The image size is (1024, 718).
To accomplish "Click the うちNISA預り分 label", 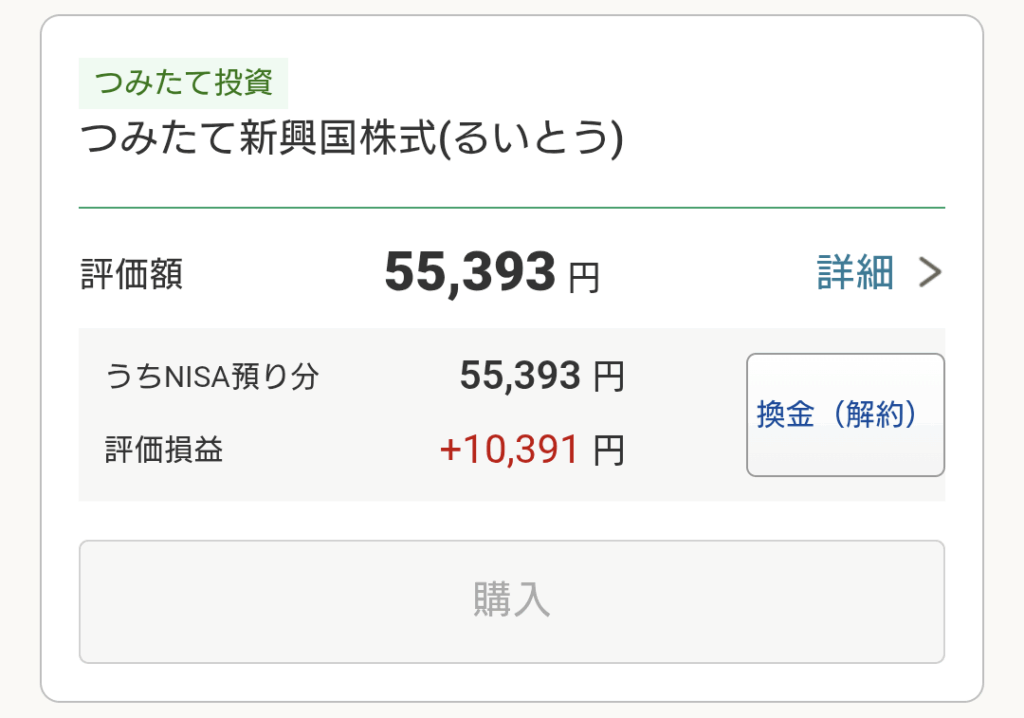I will pos(212,377).
